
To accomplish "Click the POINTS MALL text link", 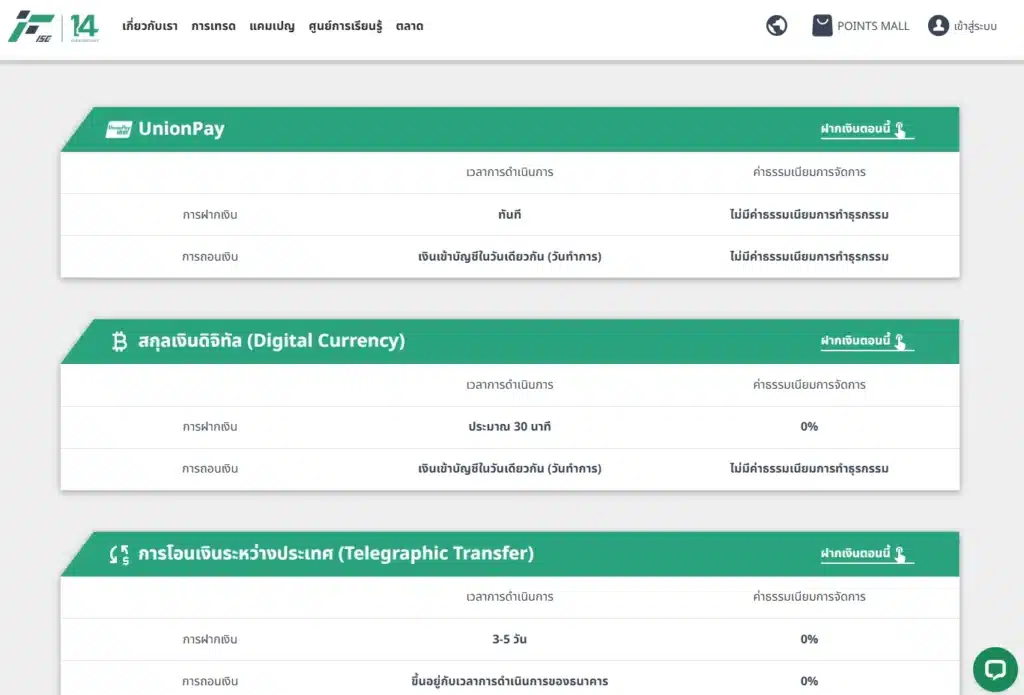I will (x=873, y=26).
